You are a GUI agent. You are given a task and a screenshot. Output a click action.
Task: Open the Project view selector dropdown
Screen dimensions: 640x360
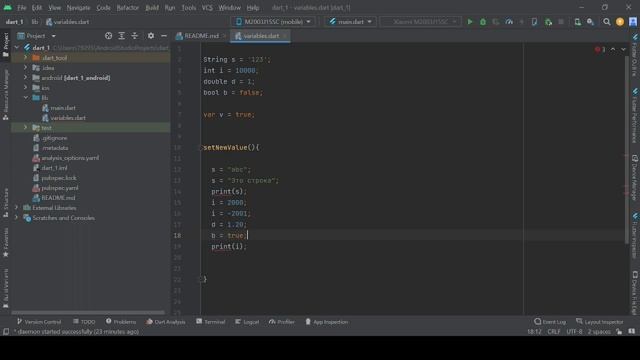(x=36, y=36)
